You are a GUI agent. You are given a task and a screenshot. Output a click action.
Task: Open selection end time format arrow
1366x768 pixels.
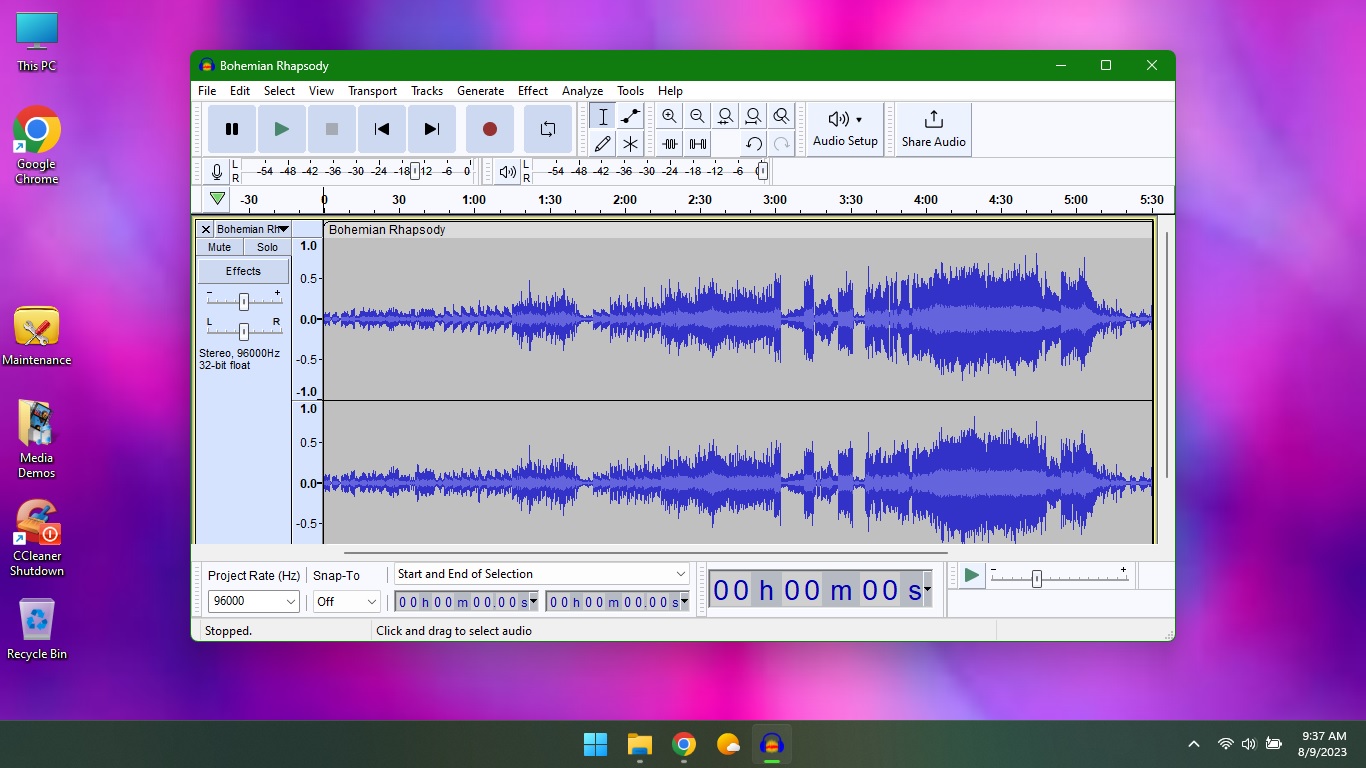[685, 602]
